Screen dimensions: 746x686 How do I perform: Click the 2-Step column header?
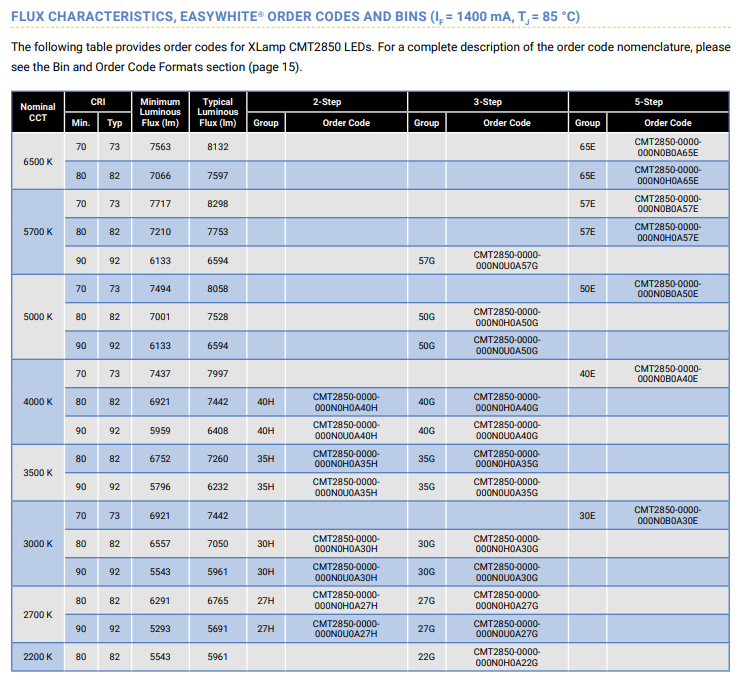click(x=327, y=102)
